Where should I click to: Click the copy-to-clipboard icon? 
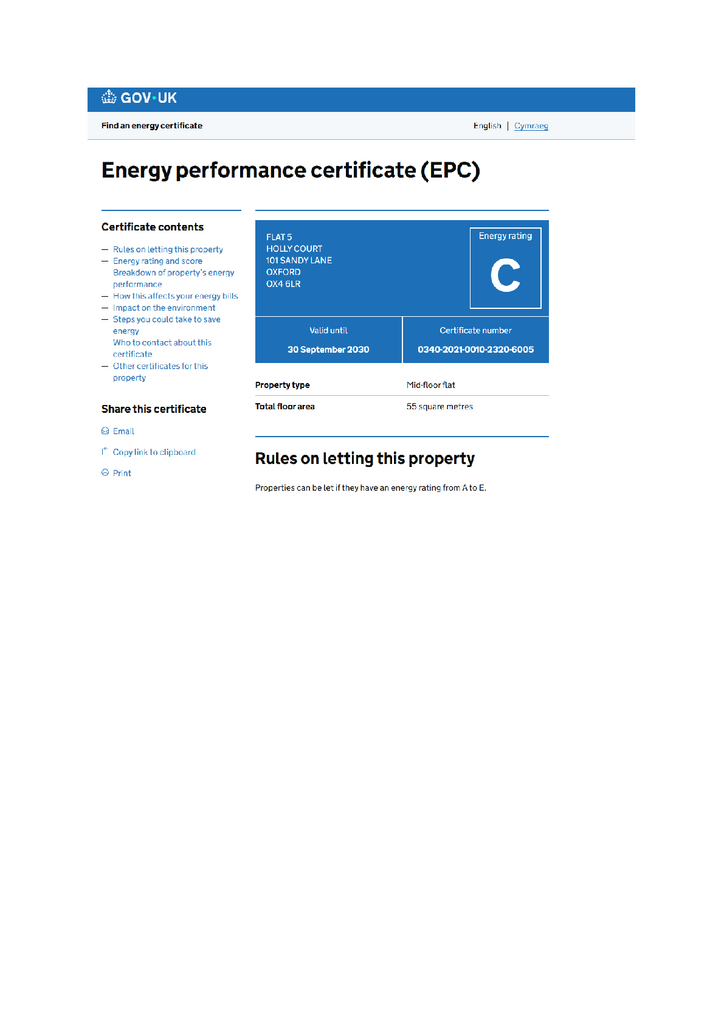[104, 451]
